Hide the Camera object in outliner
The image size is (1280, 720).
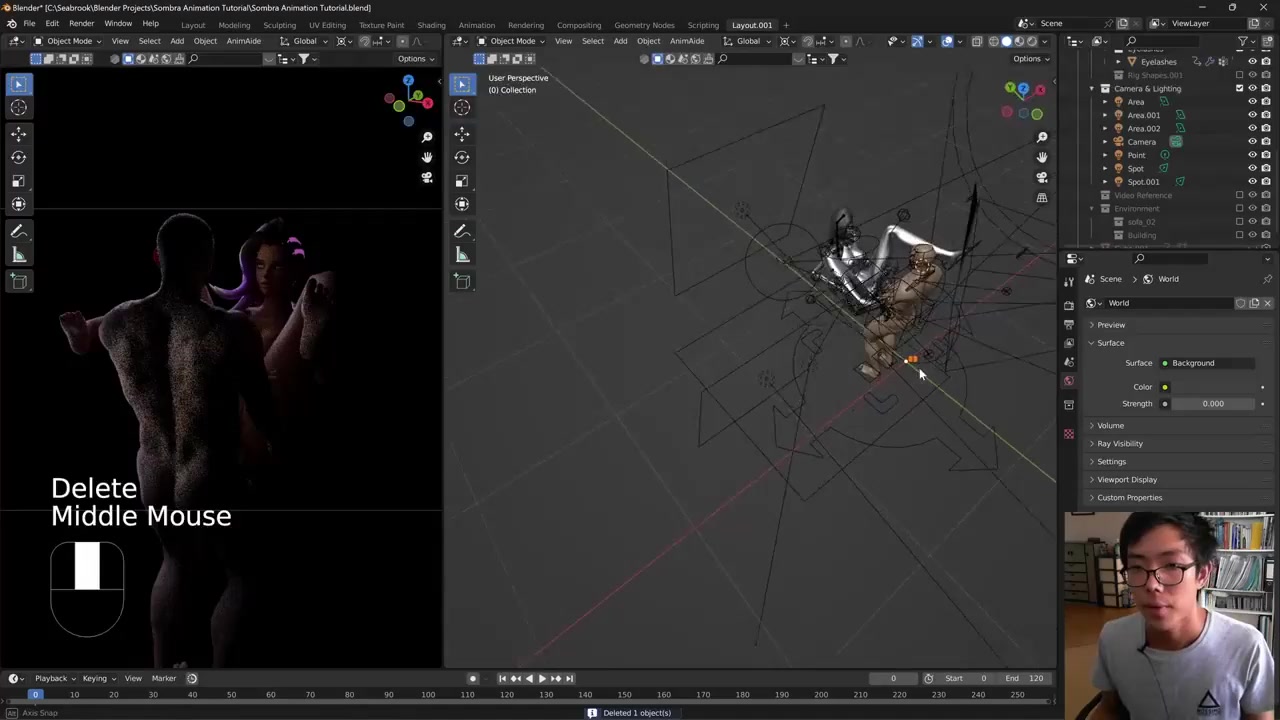tap(1252, 142)
